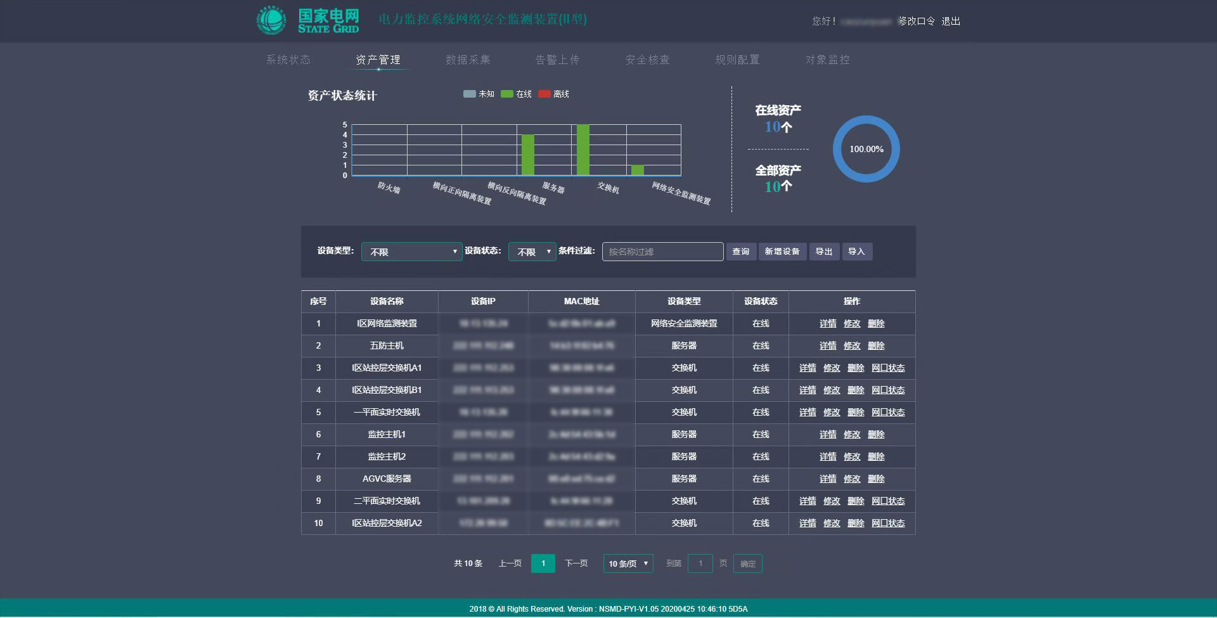Image resolution: width=1217 pixels, height=618 pixels.
Task: Toggle the 未知 legend series
Action: (x=479, y=94)
